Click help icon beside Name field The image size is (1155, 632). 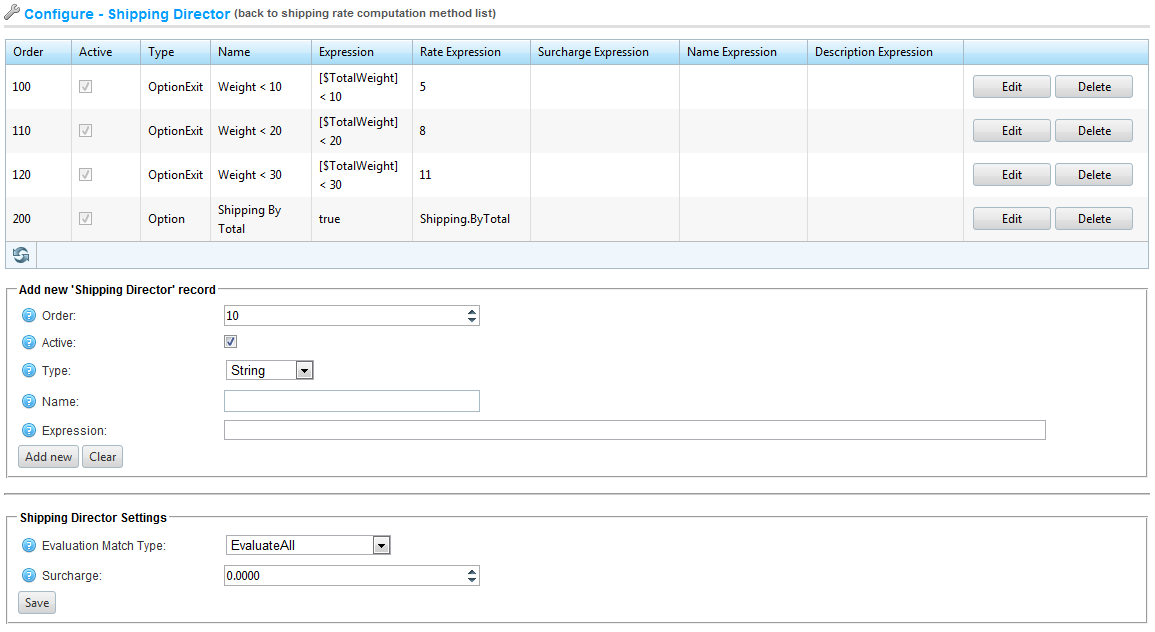tap(29, 402)
